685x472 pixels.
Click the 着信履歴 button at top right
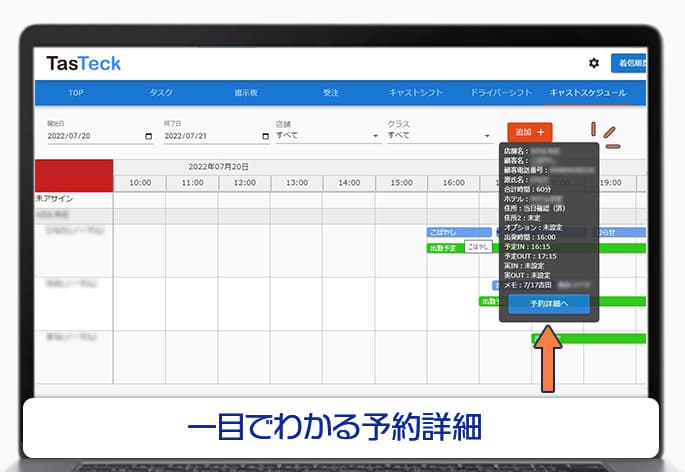[x=632, y=63]
